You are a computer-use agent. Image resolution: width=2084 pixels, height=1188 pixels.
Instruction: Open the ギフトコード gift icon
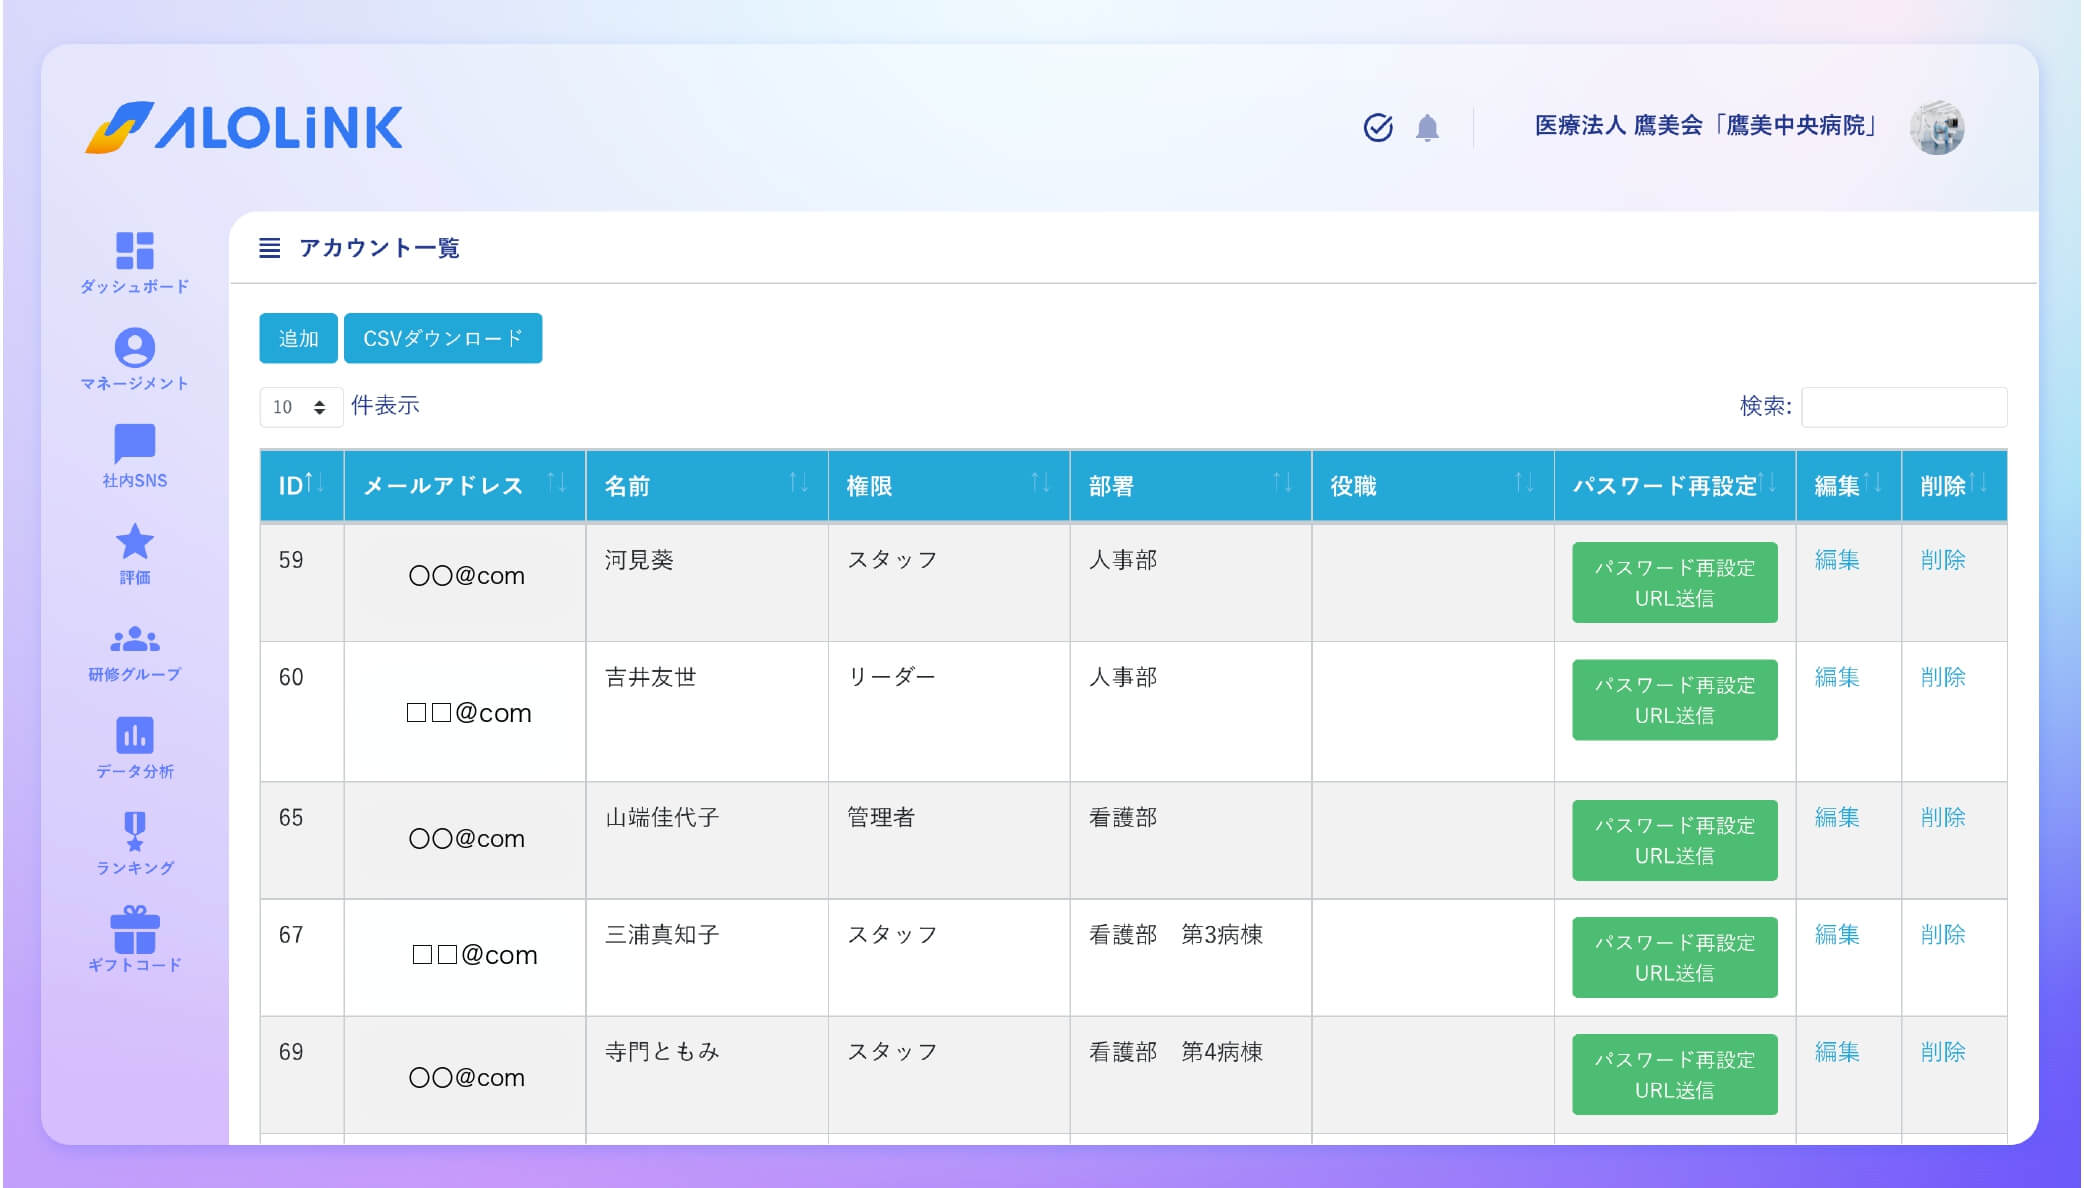[x=134, y=930]
